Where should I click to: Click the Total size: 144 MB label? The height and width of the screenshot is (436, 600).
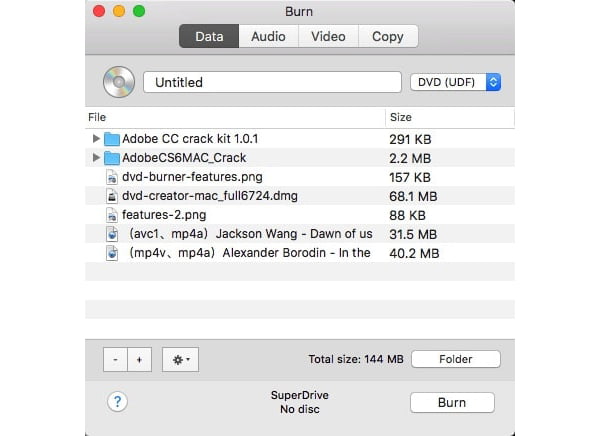356,359
